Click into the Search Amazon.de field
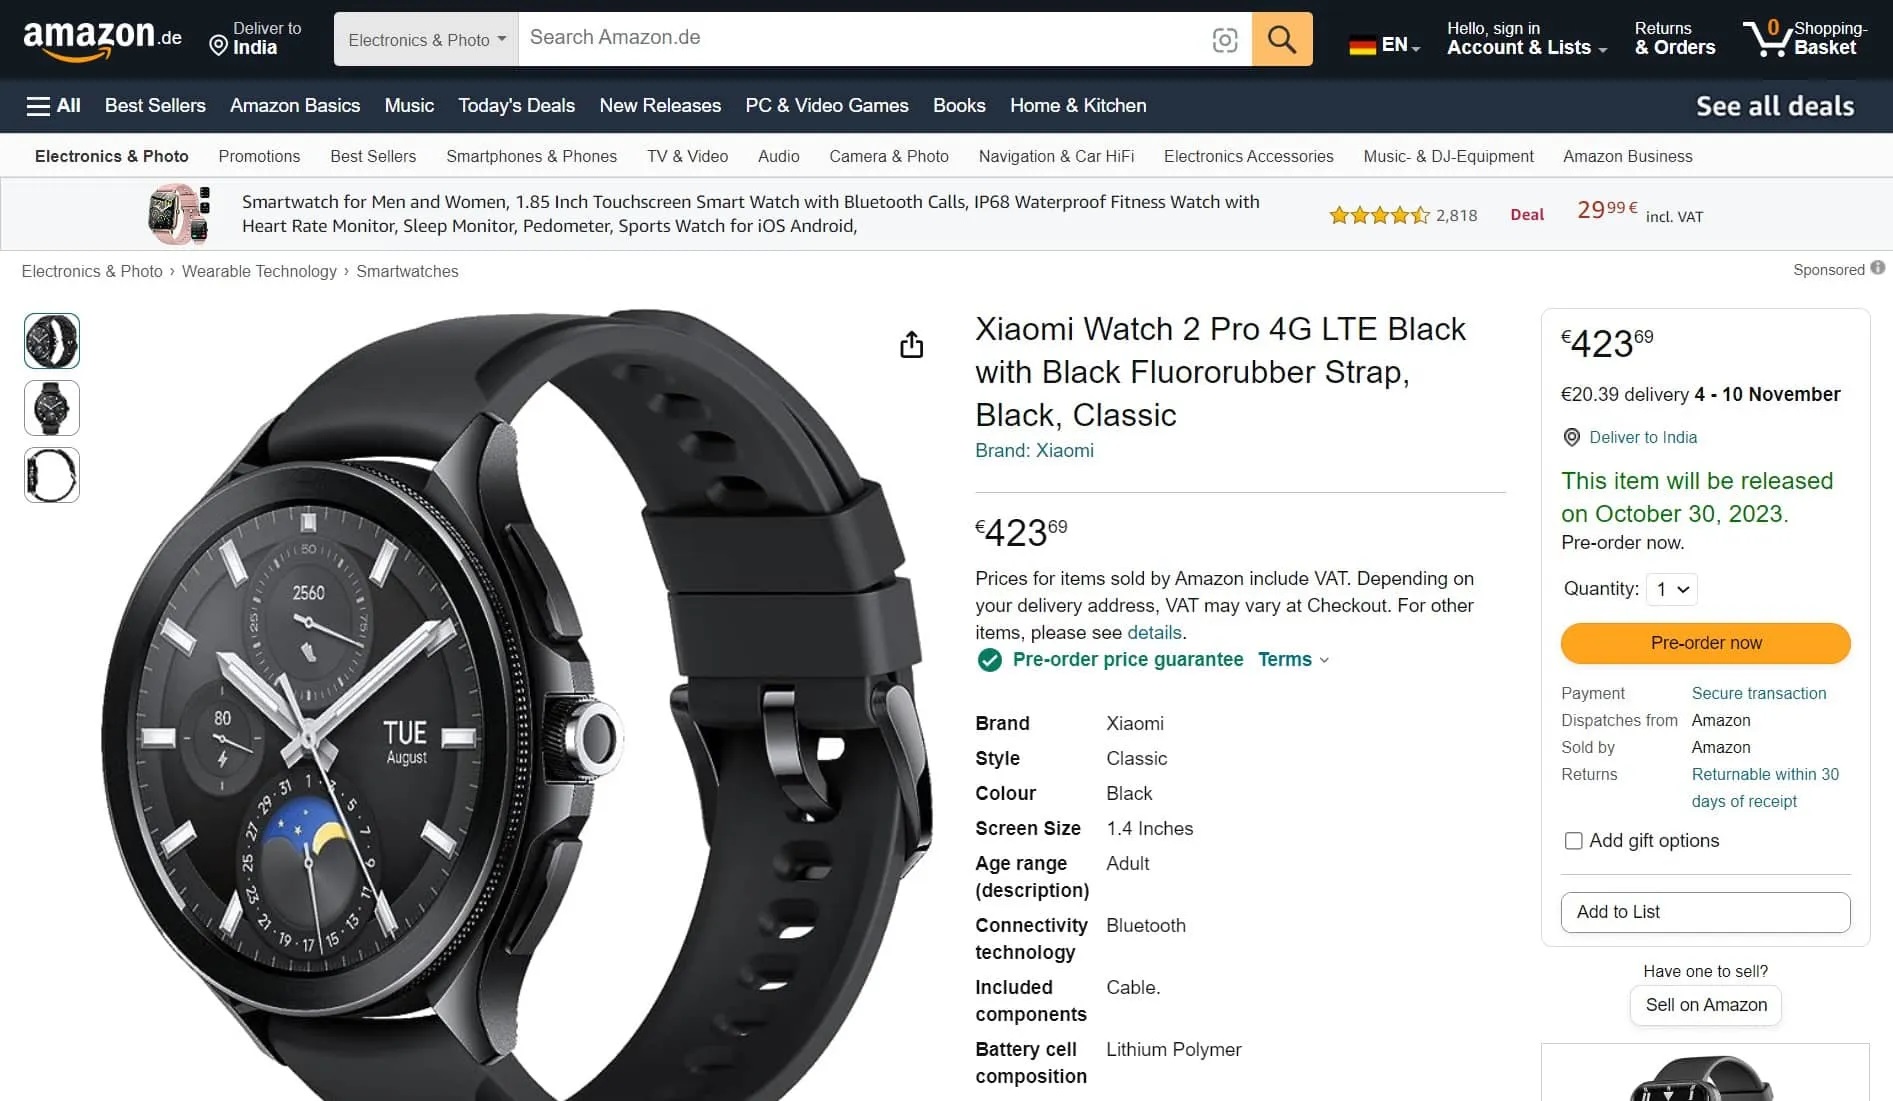 pyautogui.click(x=860, y=38)
